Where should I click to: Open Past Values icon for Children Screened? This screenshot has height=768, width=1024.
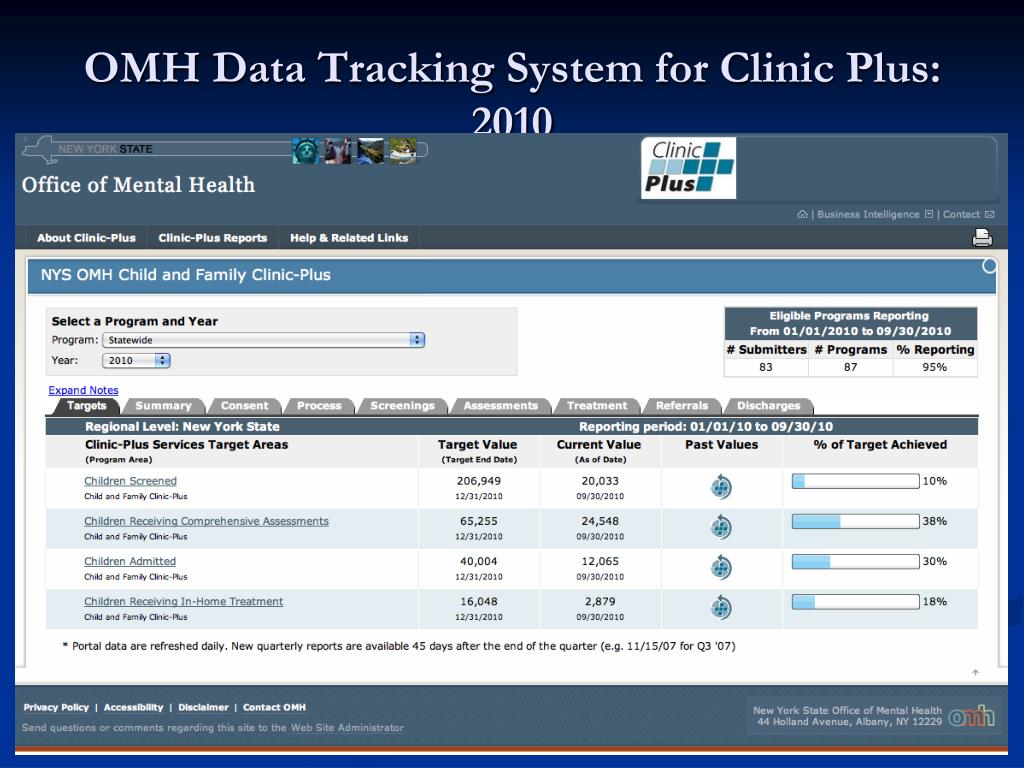click(x=721, y=487)
